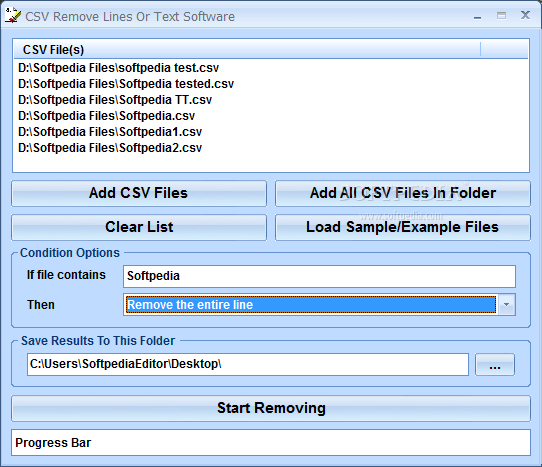
Task: Click the Remove the entire line combo box
Action: coord(319,305)
